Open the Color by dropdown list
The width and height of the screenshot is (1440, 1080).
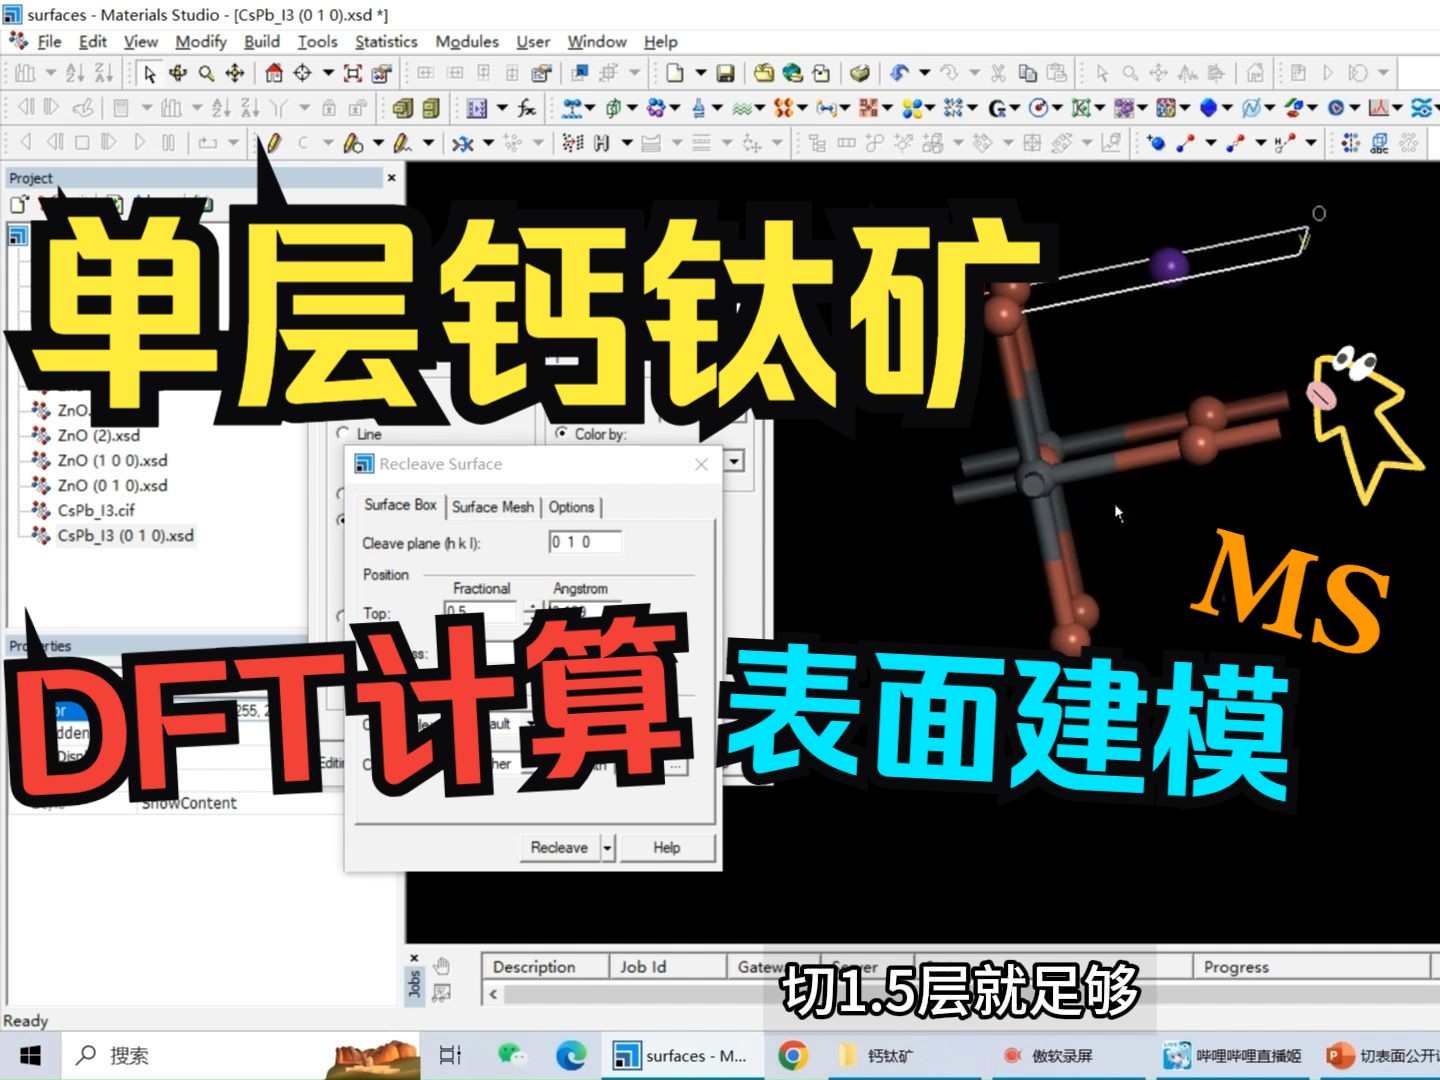click(735, 461)
